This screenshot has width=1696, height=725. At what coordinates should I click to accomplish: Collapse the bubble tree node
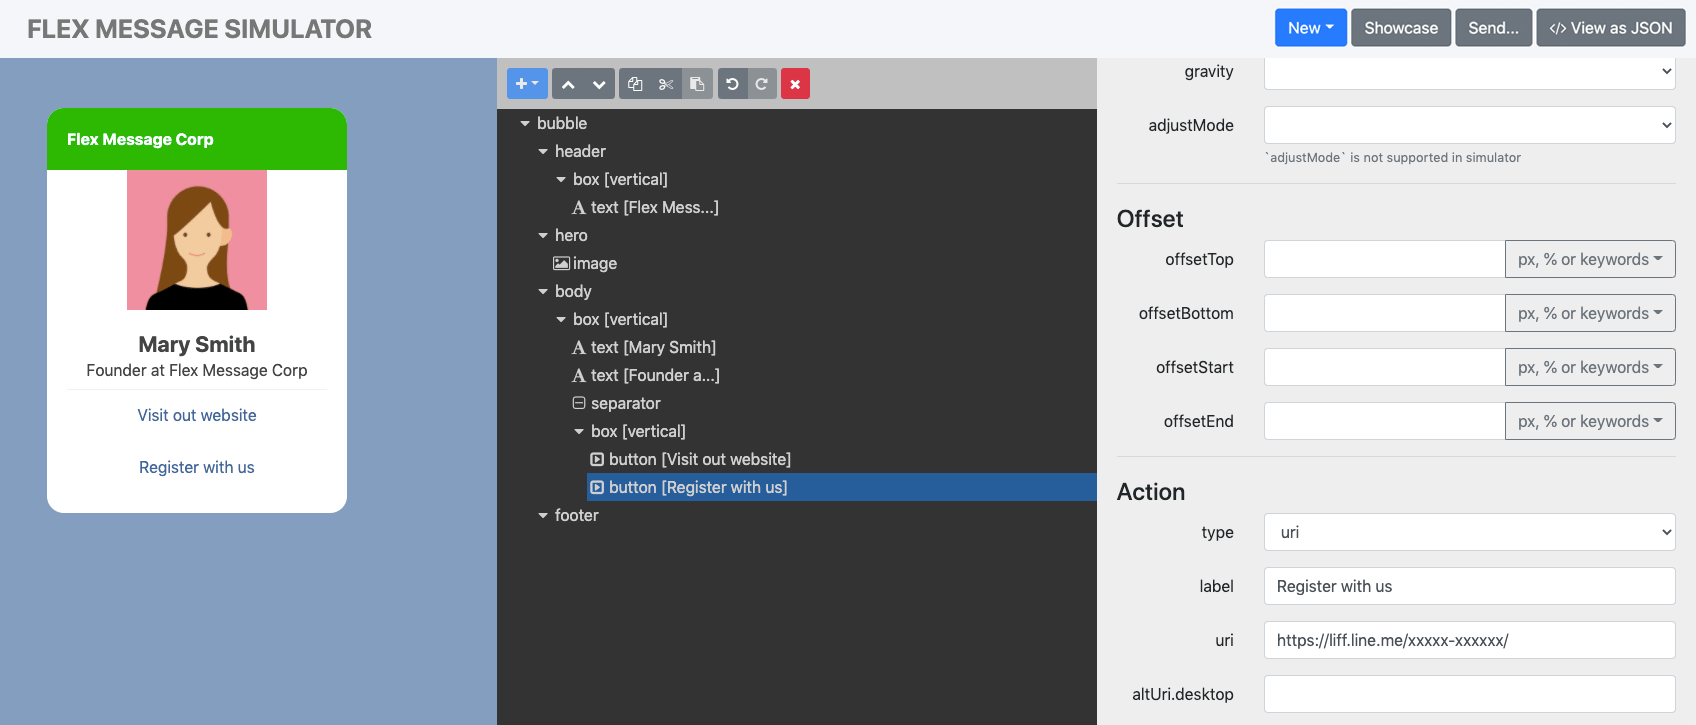tap(525, 124)
